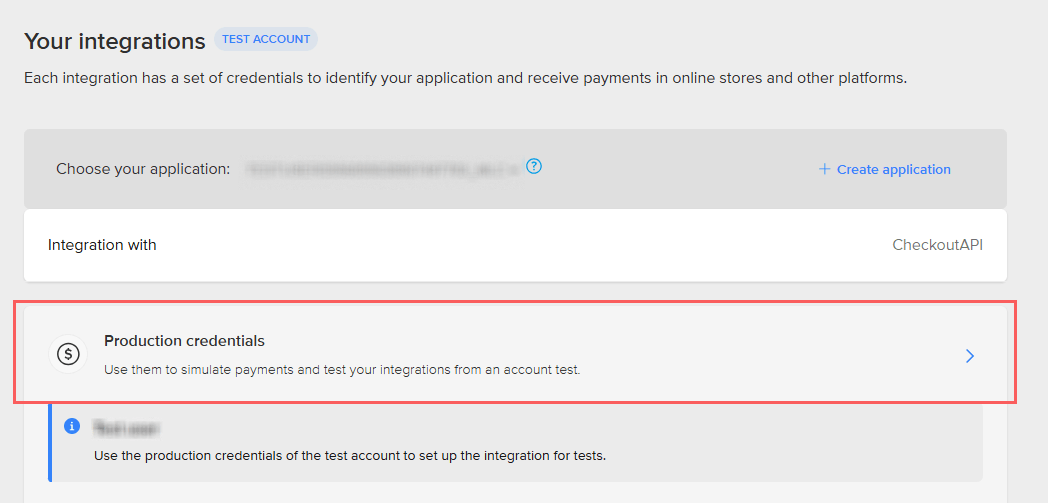1048x503 pixels.
Task: Select the Production credentials title text
Action: pyautogui.click(x=184, y=341)
